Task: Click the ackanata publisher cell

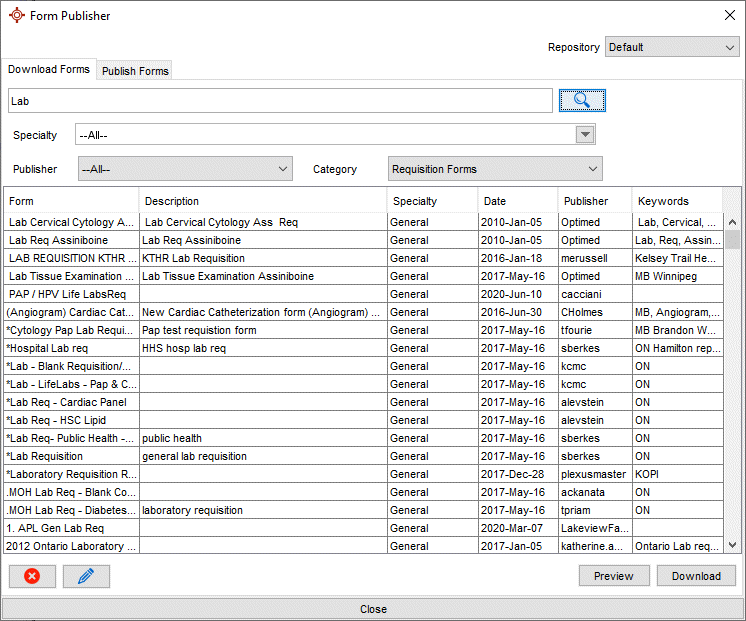Action: [x=595, y=492]
